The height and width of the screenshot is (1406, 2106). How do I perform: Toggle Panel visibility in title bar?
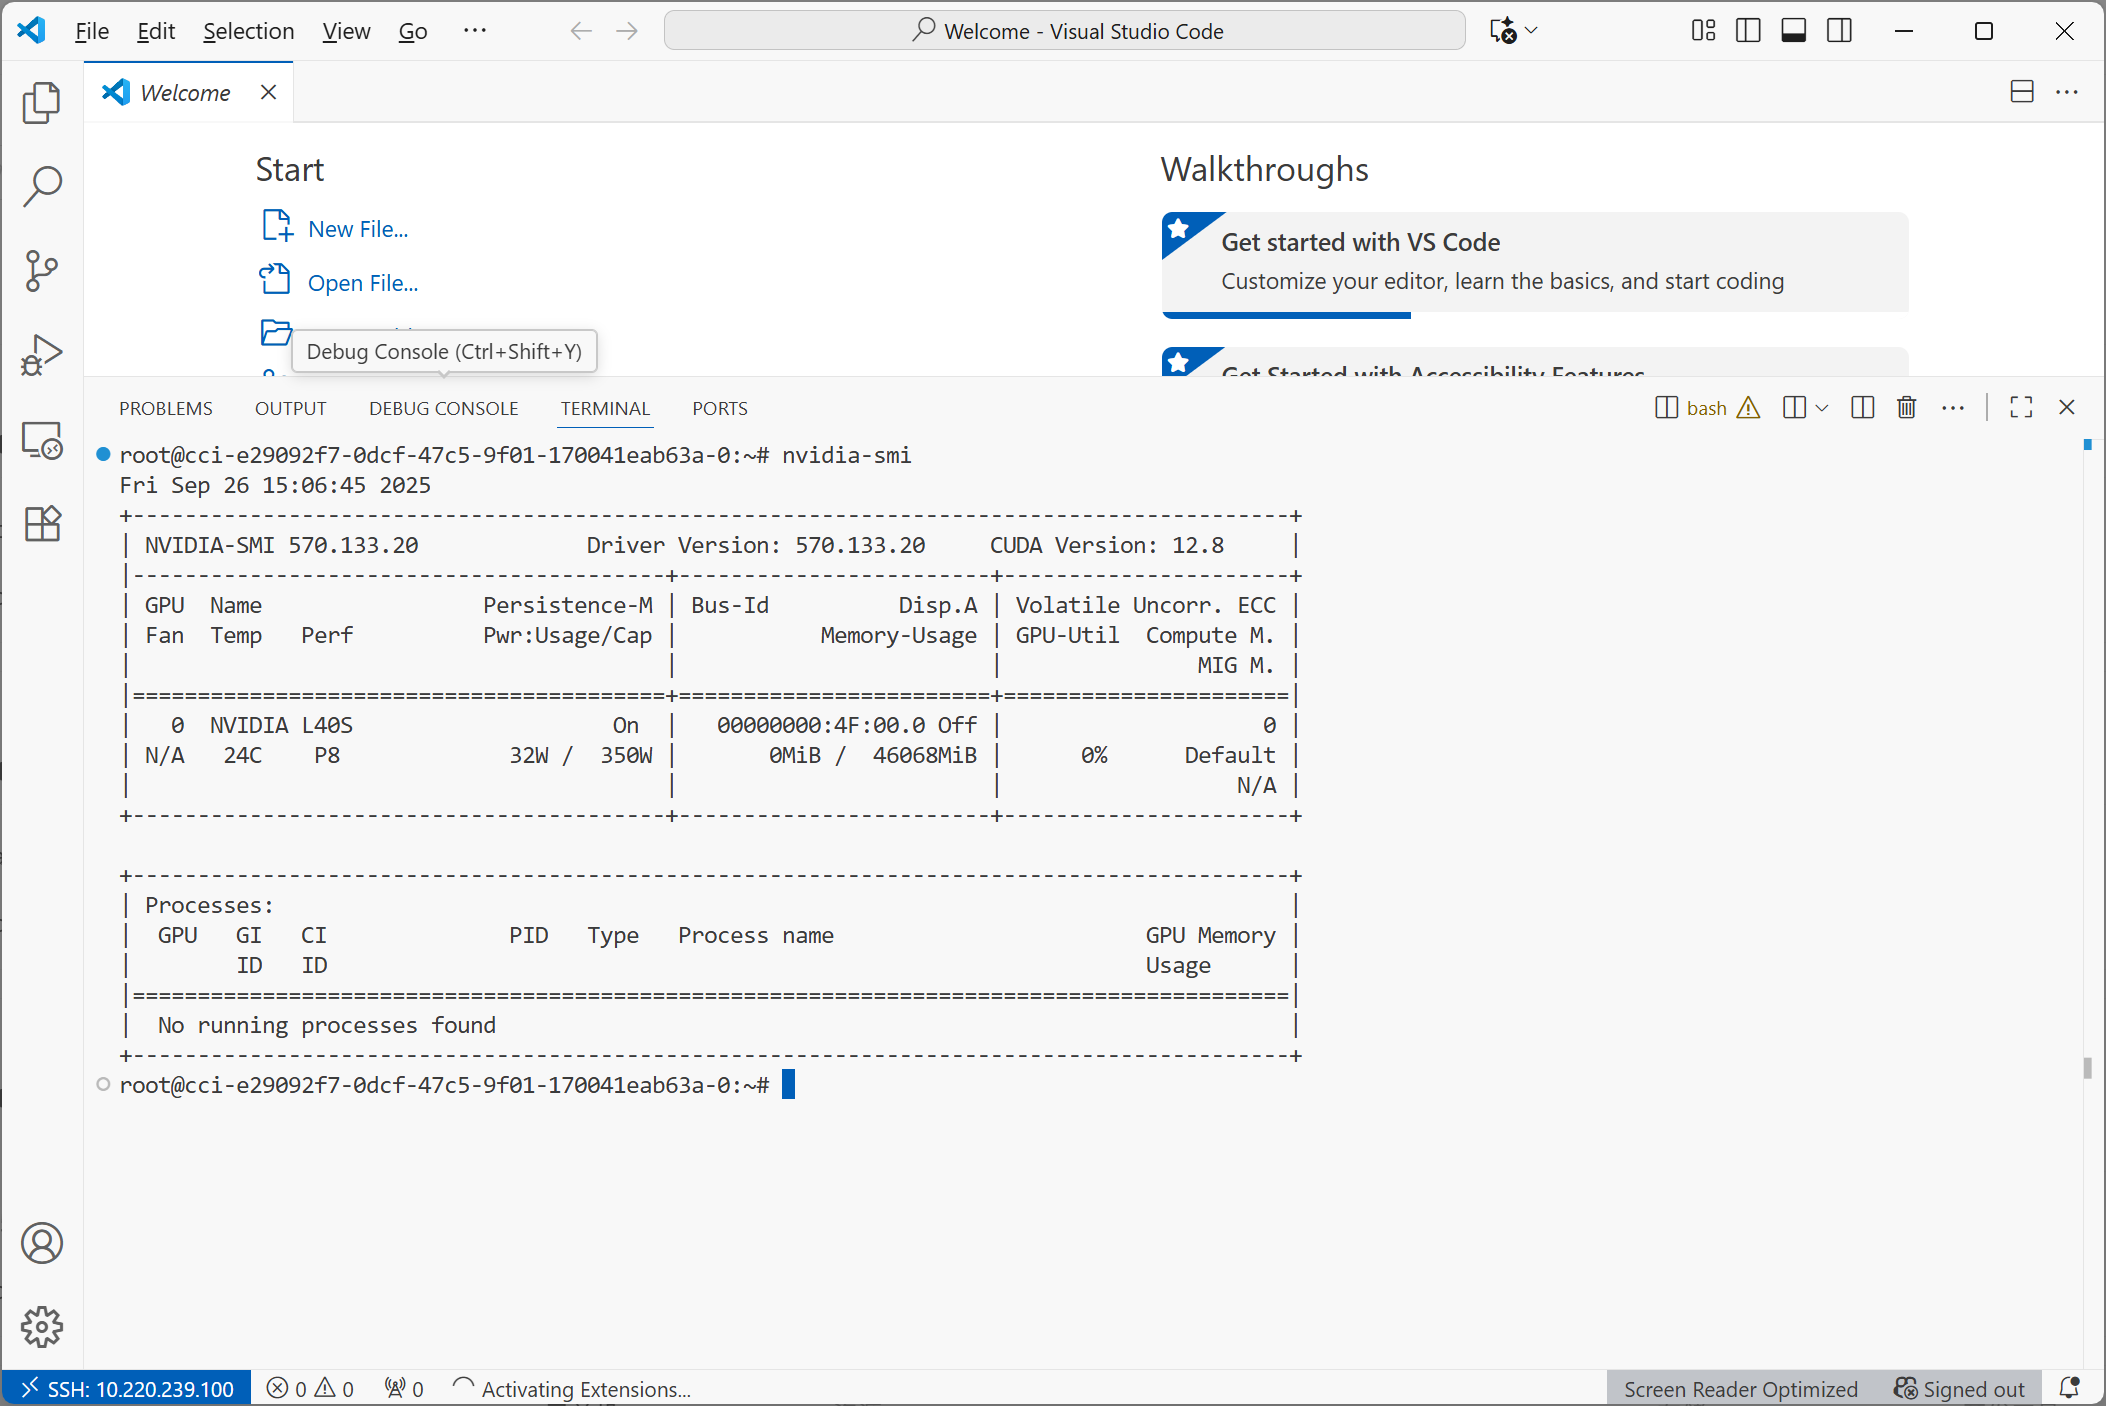click(x=1793, y=31)
